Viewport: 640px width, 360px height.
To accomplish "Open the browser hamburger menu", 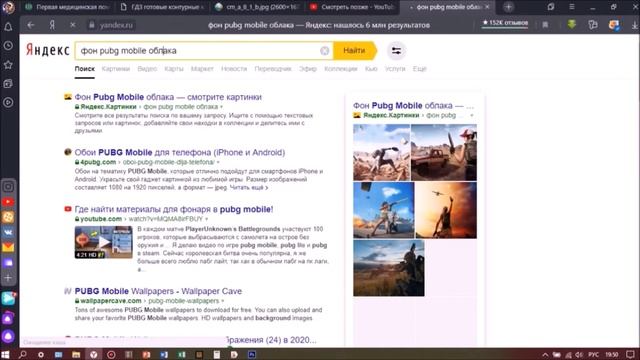I will pos(572,7).
